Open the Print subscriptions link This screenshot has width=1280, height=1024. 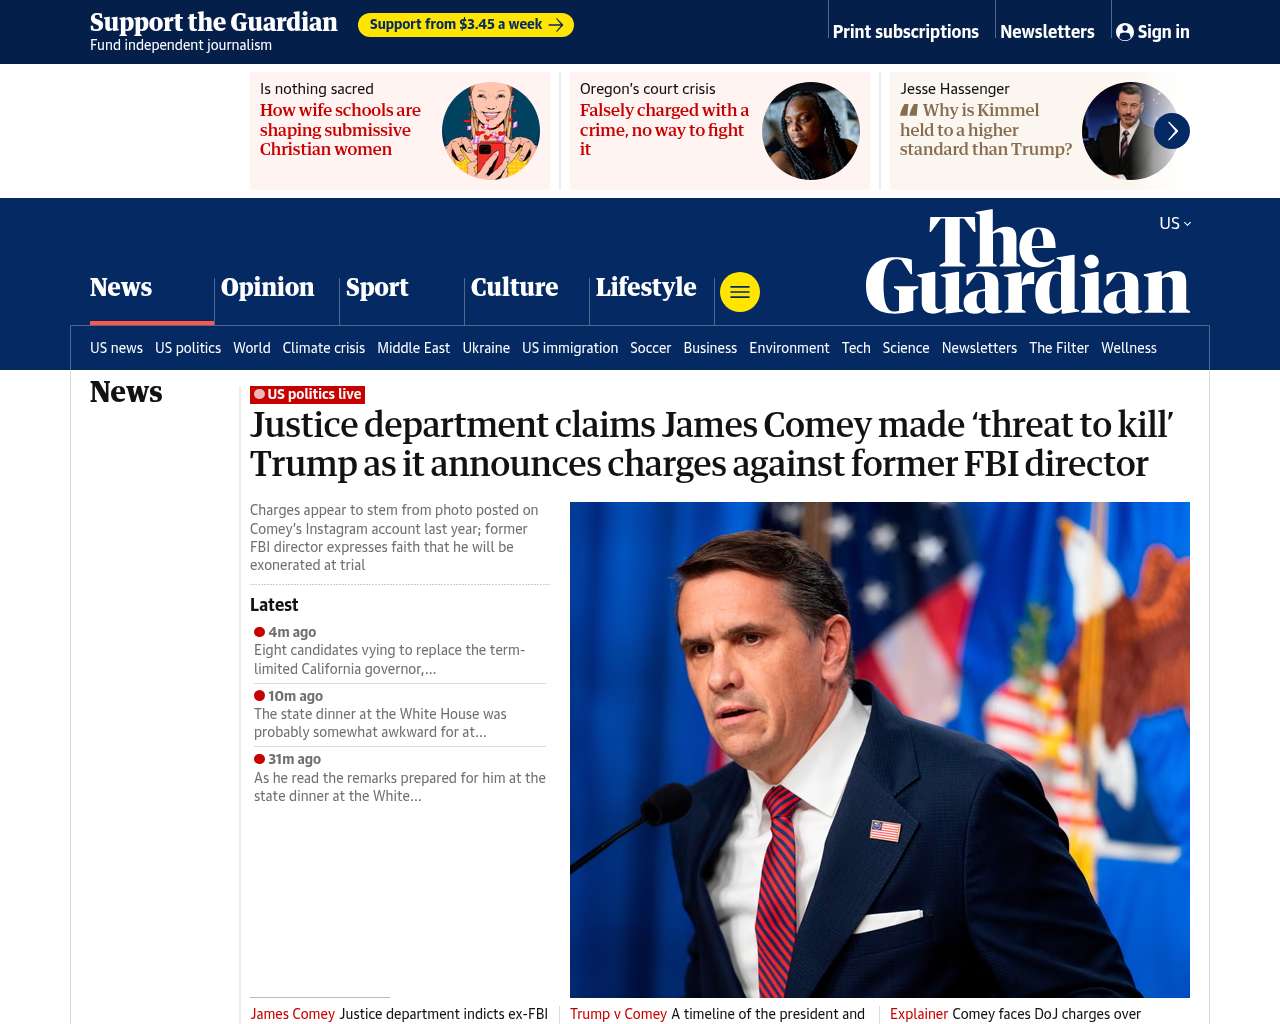(906, 32)
